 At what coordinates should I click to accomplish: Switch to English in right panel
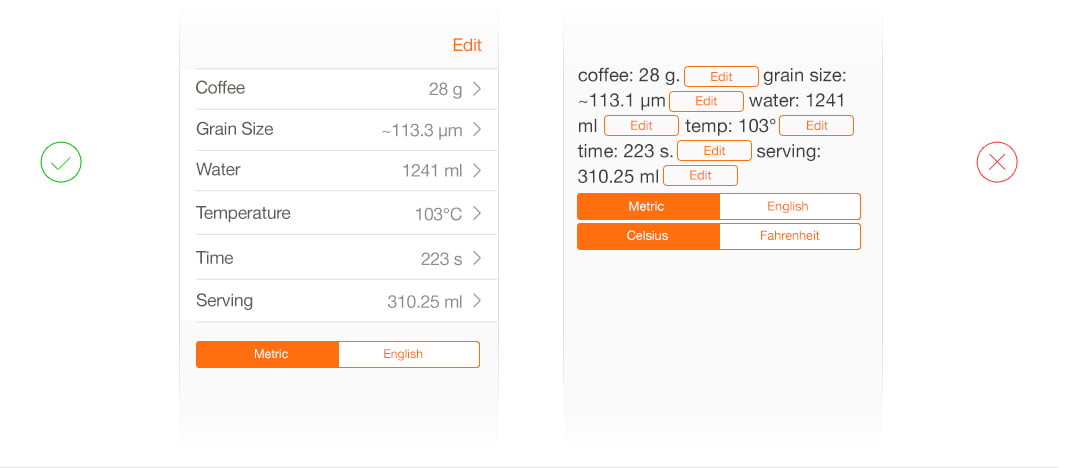point(789,206)
